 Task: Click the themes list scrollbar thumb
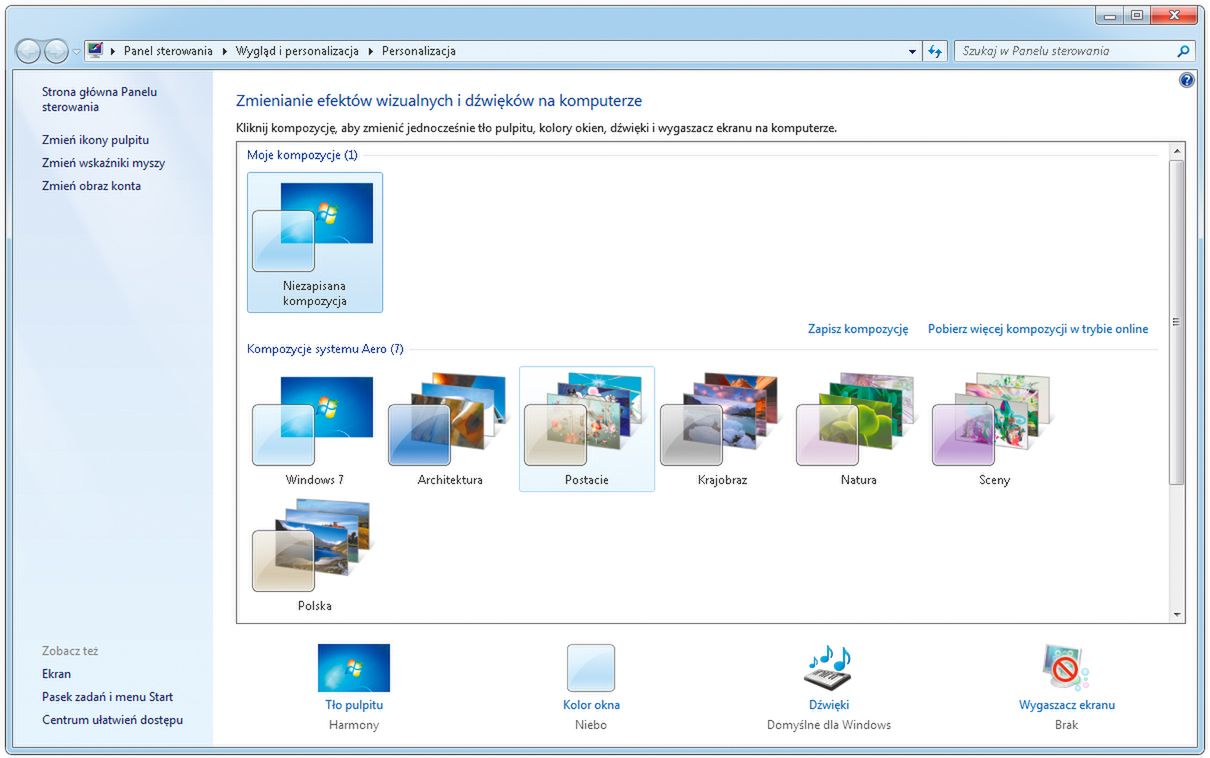pyautogui.click(x=1177, y=322)
